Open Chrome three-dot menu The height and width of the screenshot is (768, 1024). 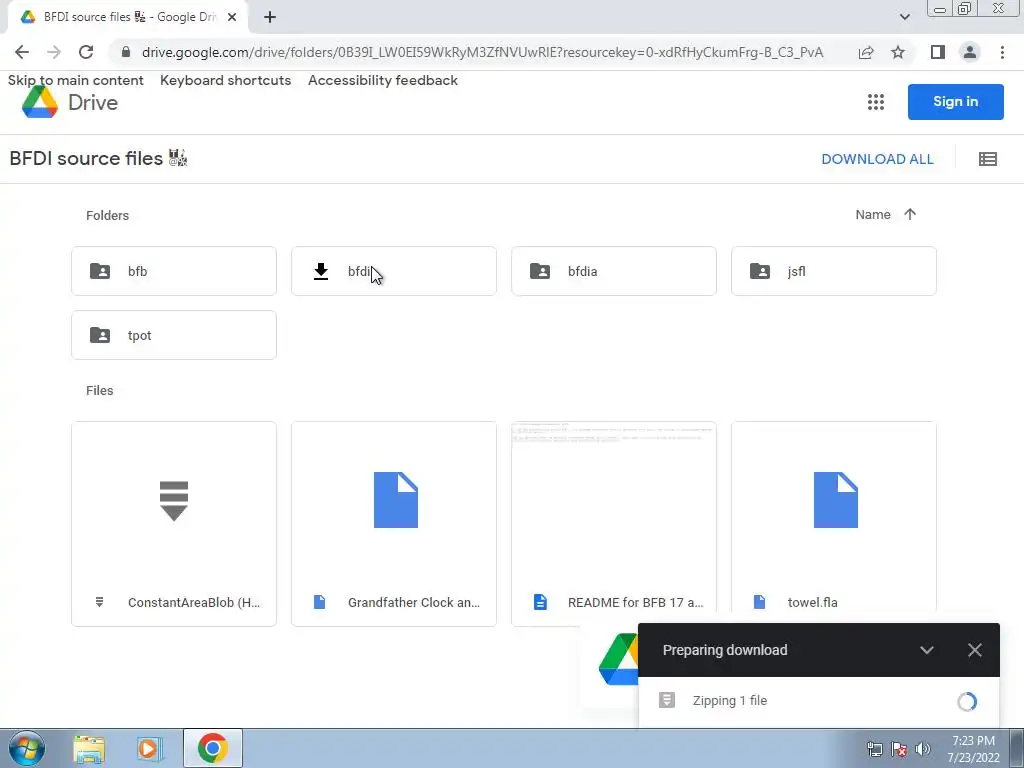pyautogui.click(x=1002, y=52)
